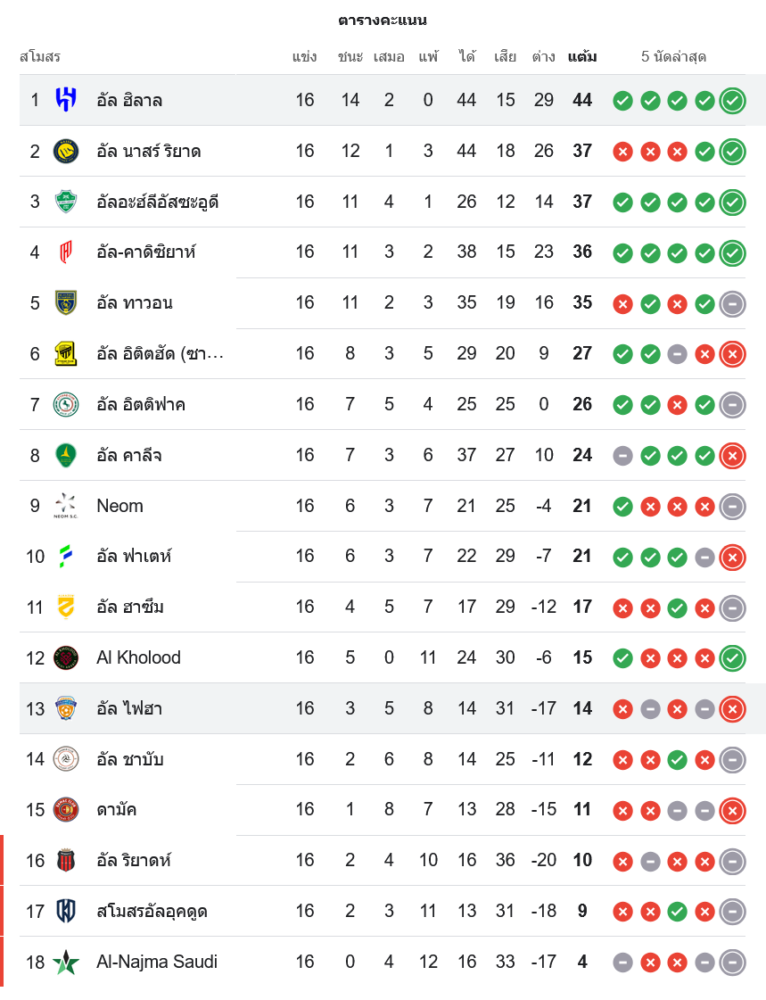Click the Al Hilal club logo
The image size is (766, 1000).
pyautogui.click(x=66, y=100)
